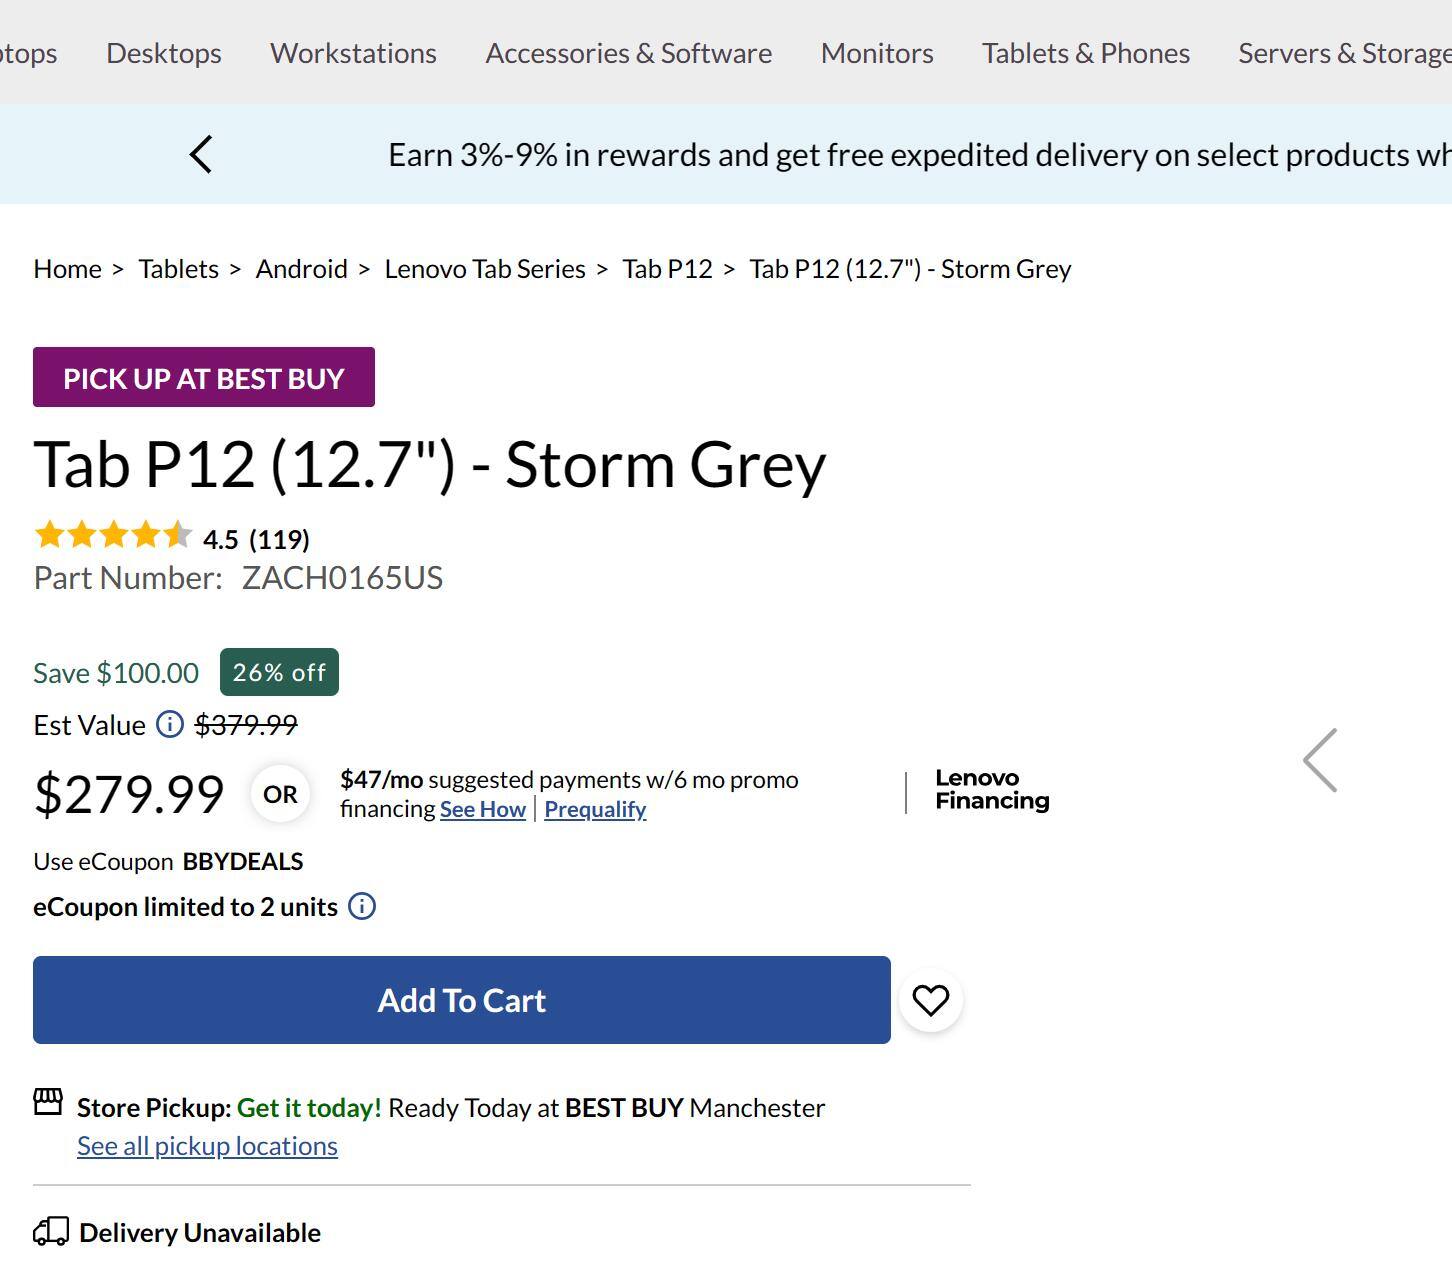Open the Tablets & Phones menu
Viewport: 1452px width, 1262px height.
tap(1085, 53)
